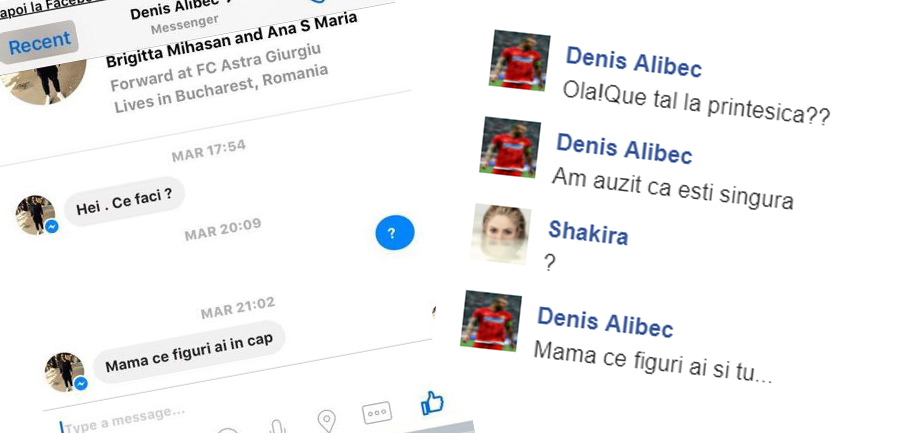923x433 pixels.
Task: Open Denis Alibec link above "Mama ce figuri ai si tu..."
Action: (x=605, y=322)
